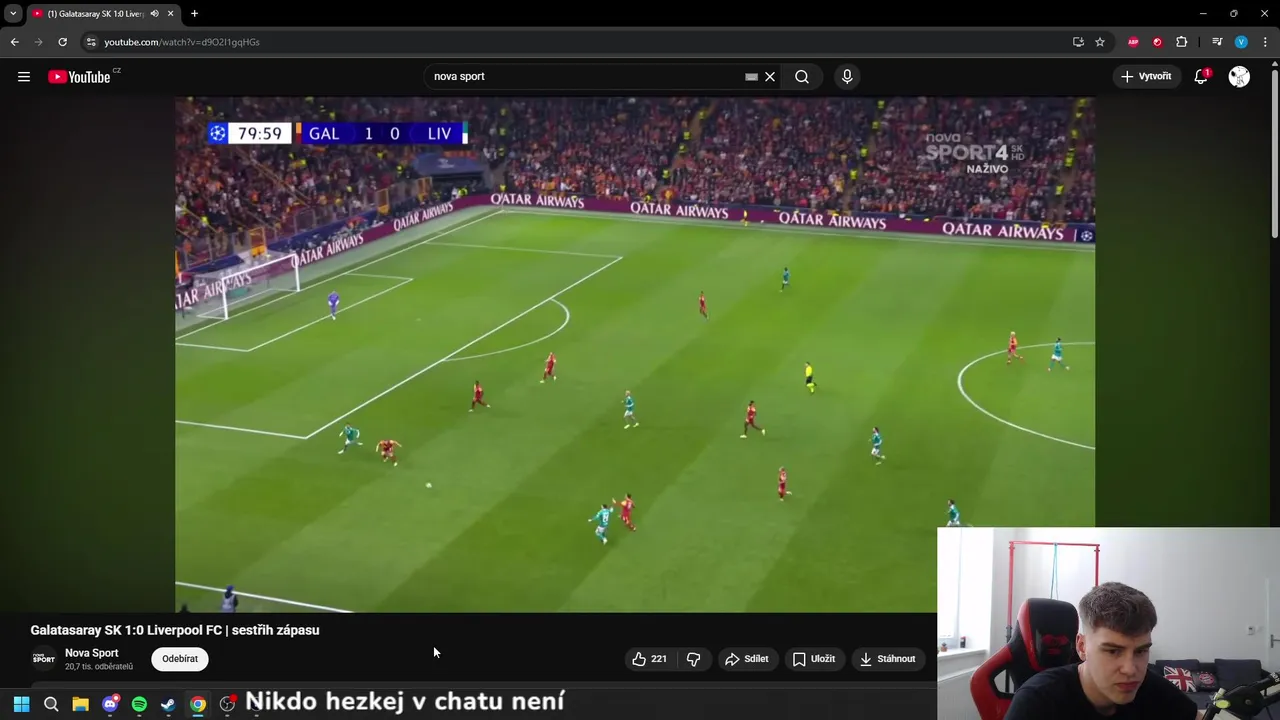
Task: Close the Galatasaray video tab
Action: [171, 14]
